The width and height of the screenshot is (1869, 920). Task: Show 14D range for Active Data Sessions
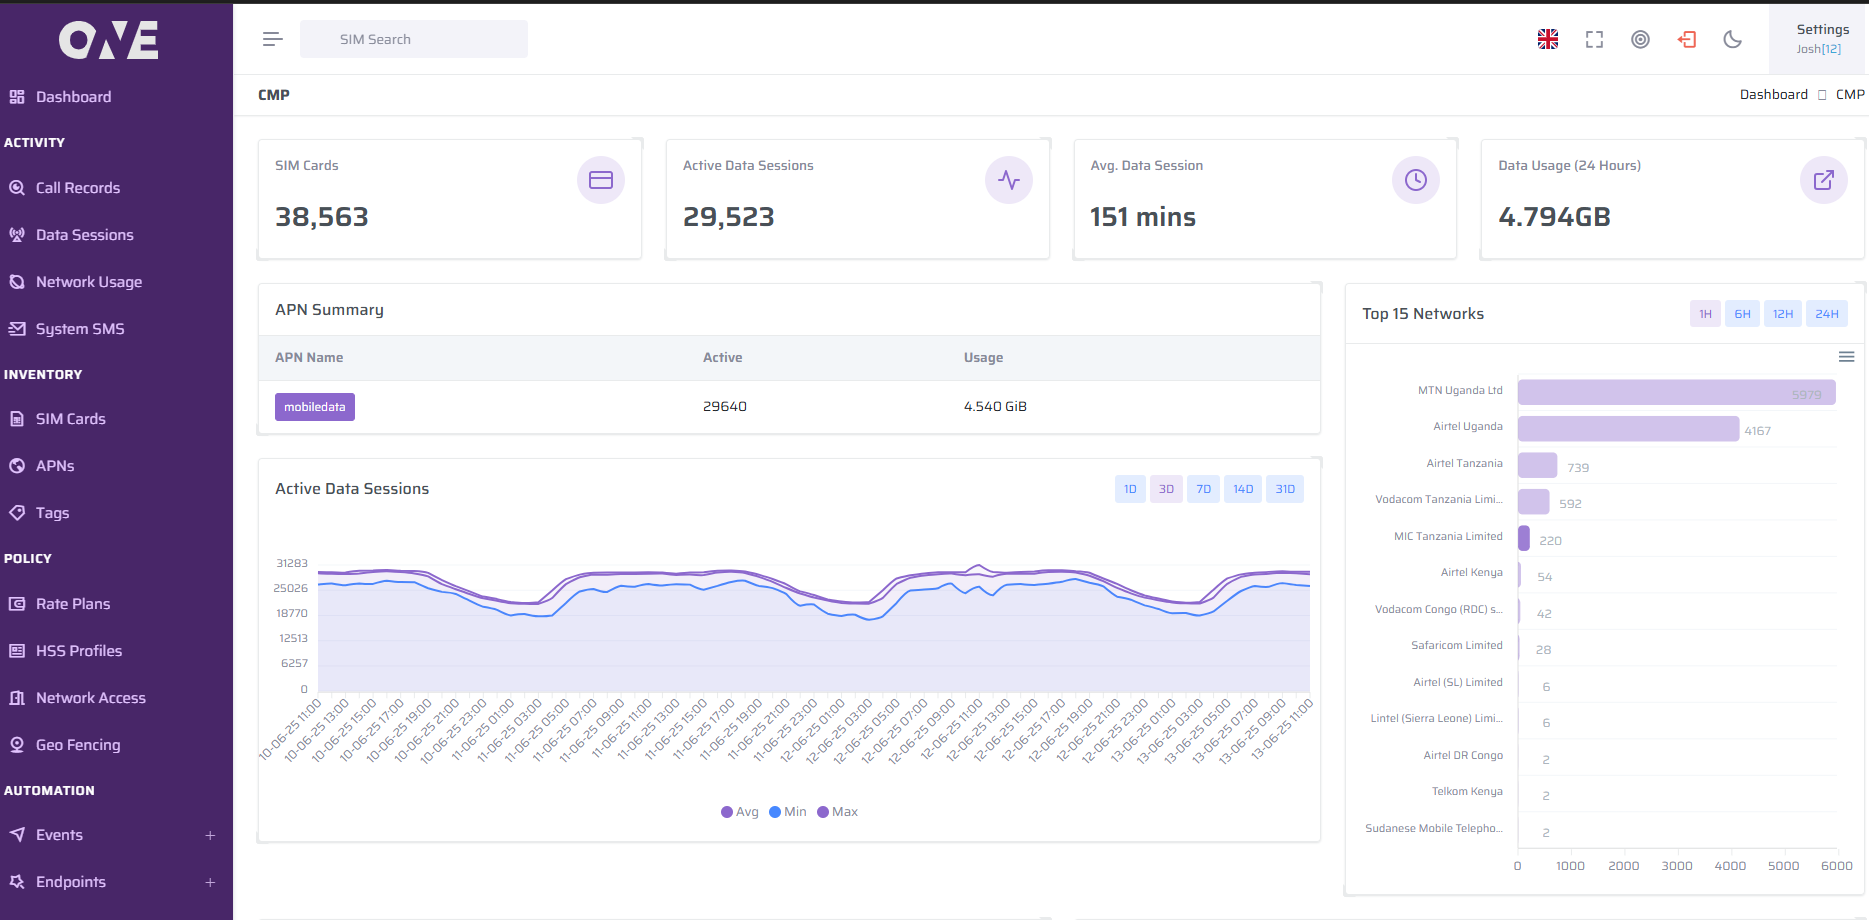click(1243, 489)
